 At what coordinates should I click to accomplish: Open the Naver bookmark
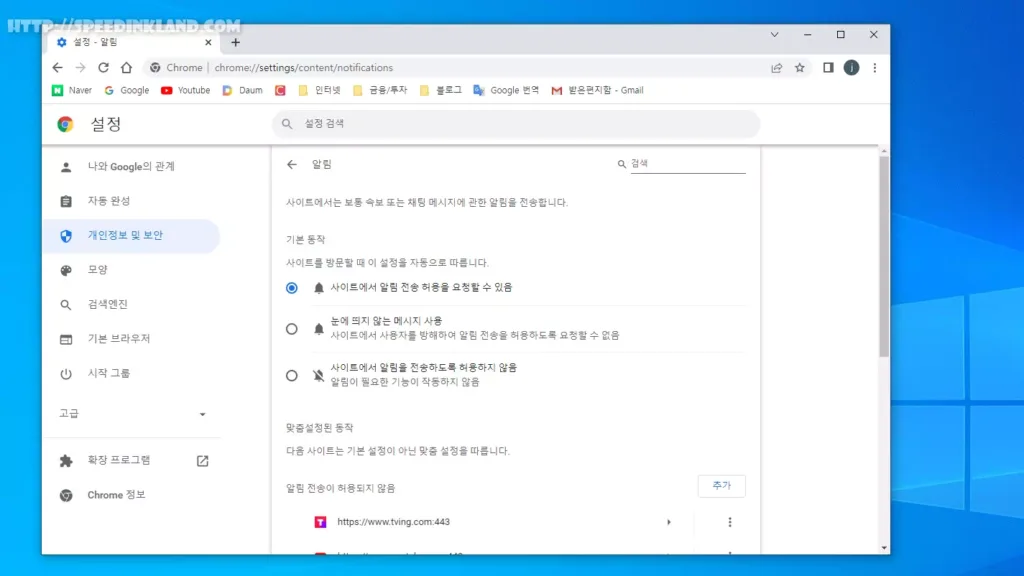(x=72, y=90)
